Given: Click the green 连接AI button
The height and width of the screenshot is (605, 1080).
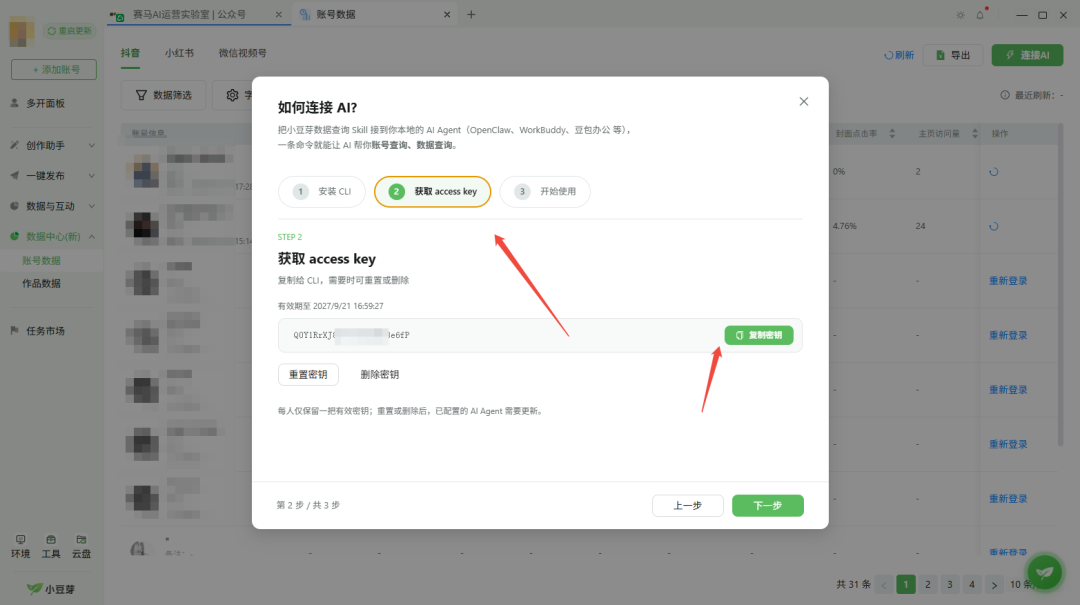Looking at the screenshot, I should coord(1027,55).
